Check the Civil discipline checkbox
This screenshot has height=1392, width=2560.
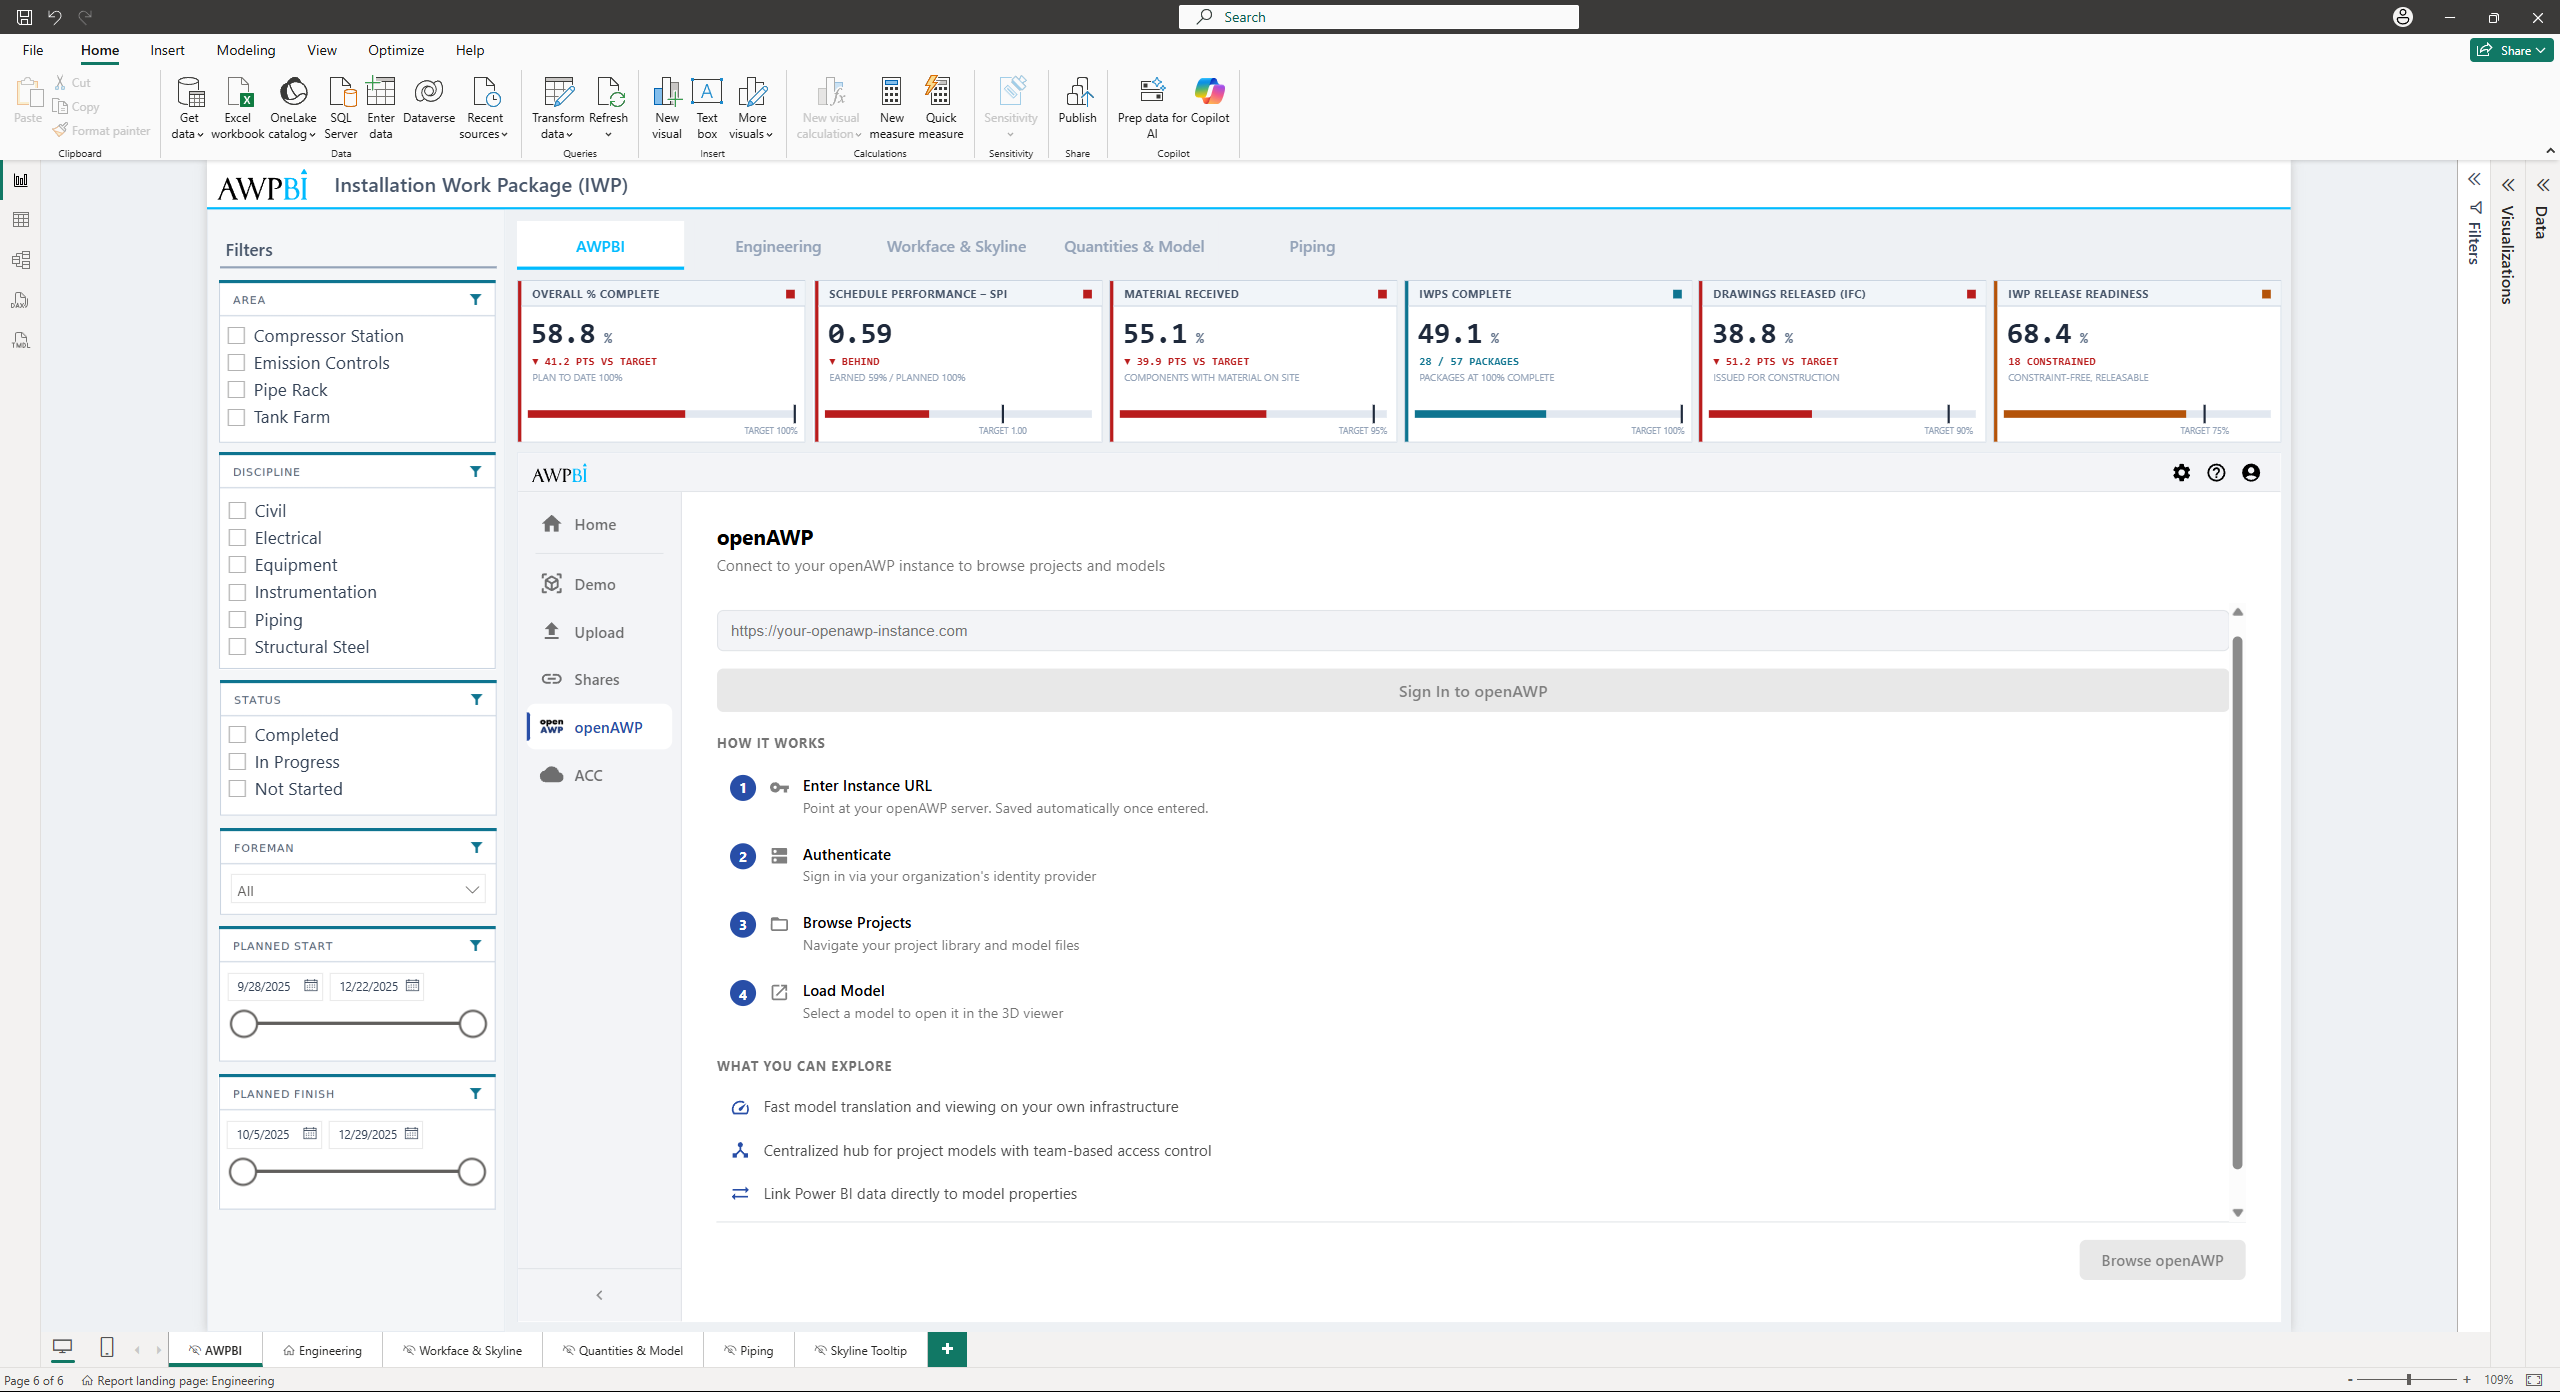[x=238, y=511]
